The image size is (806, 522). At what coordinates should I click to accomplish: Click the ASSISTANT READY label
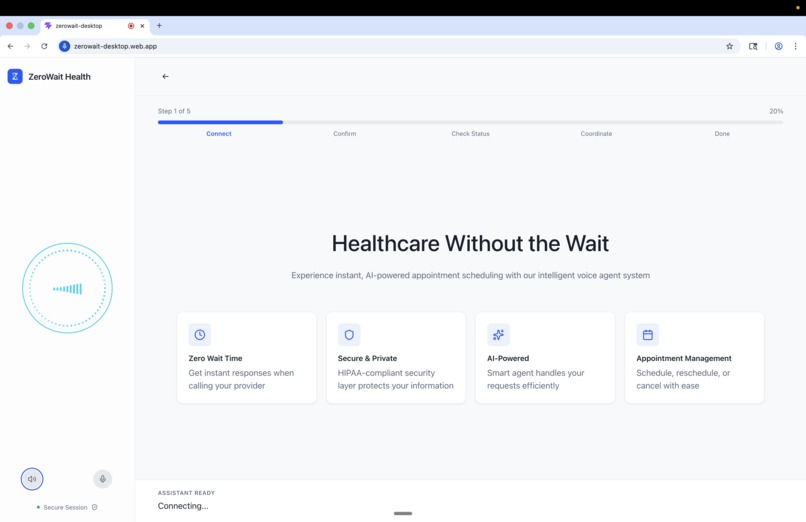pyautogui.click(x=186, y=493)
